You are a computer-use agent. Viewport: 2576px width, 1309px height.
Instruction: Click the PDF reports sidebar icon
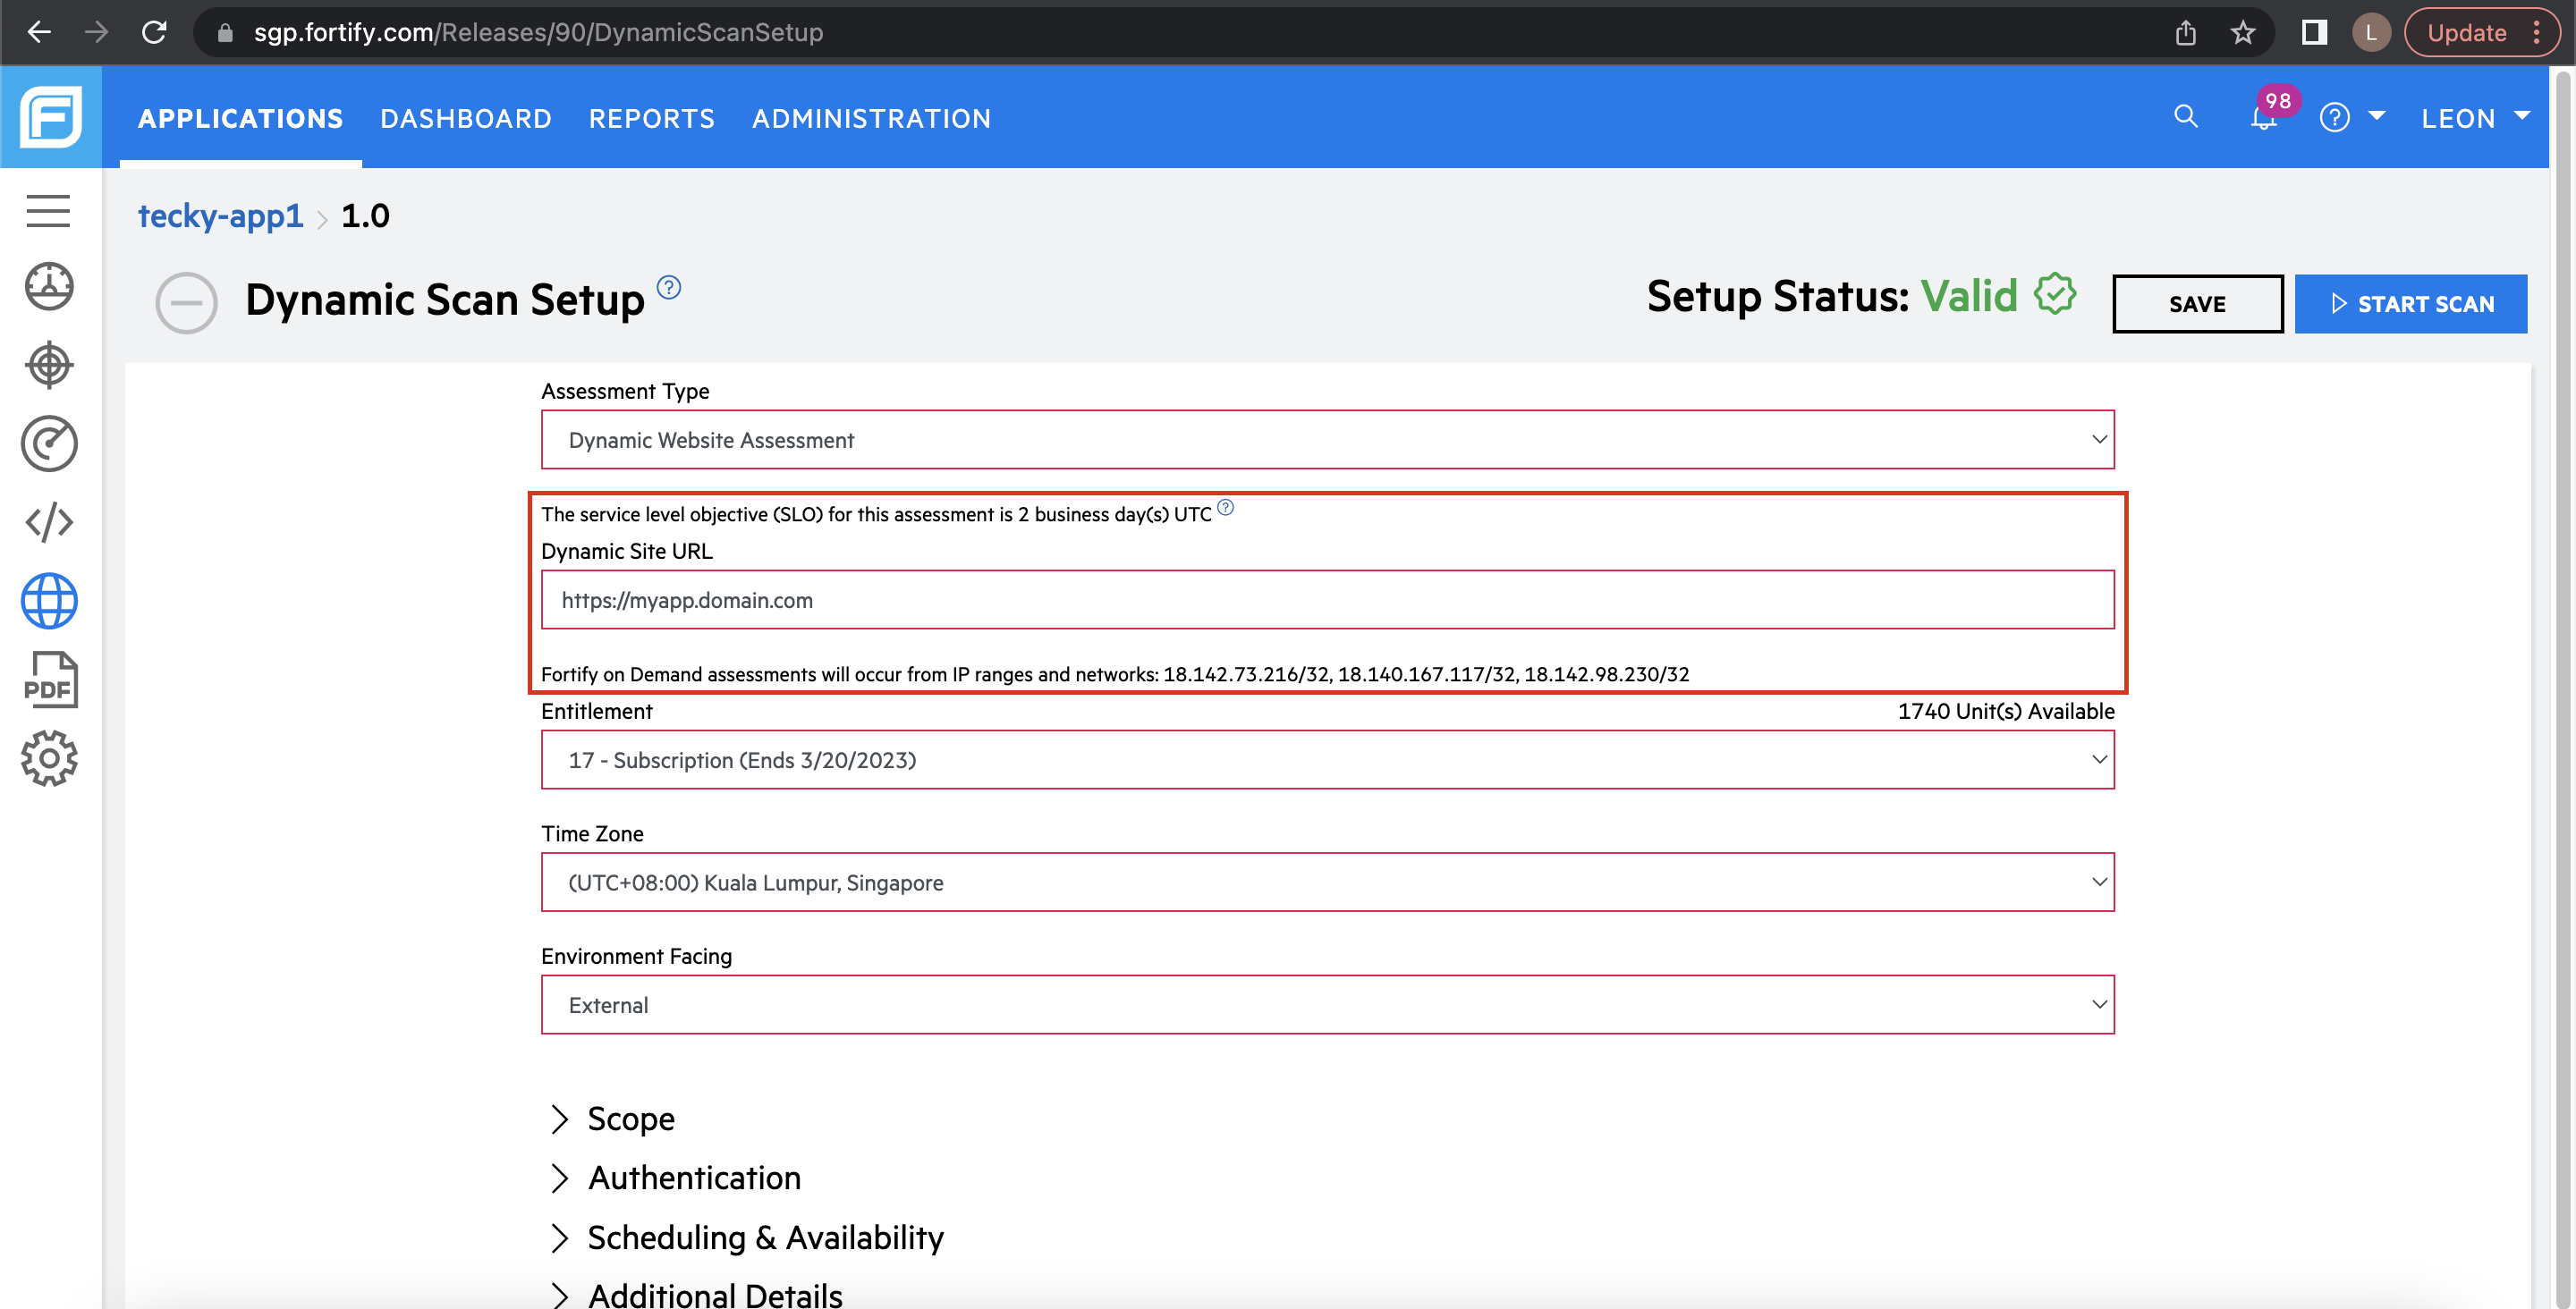48,680
